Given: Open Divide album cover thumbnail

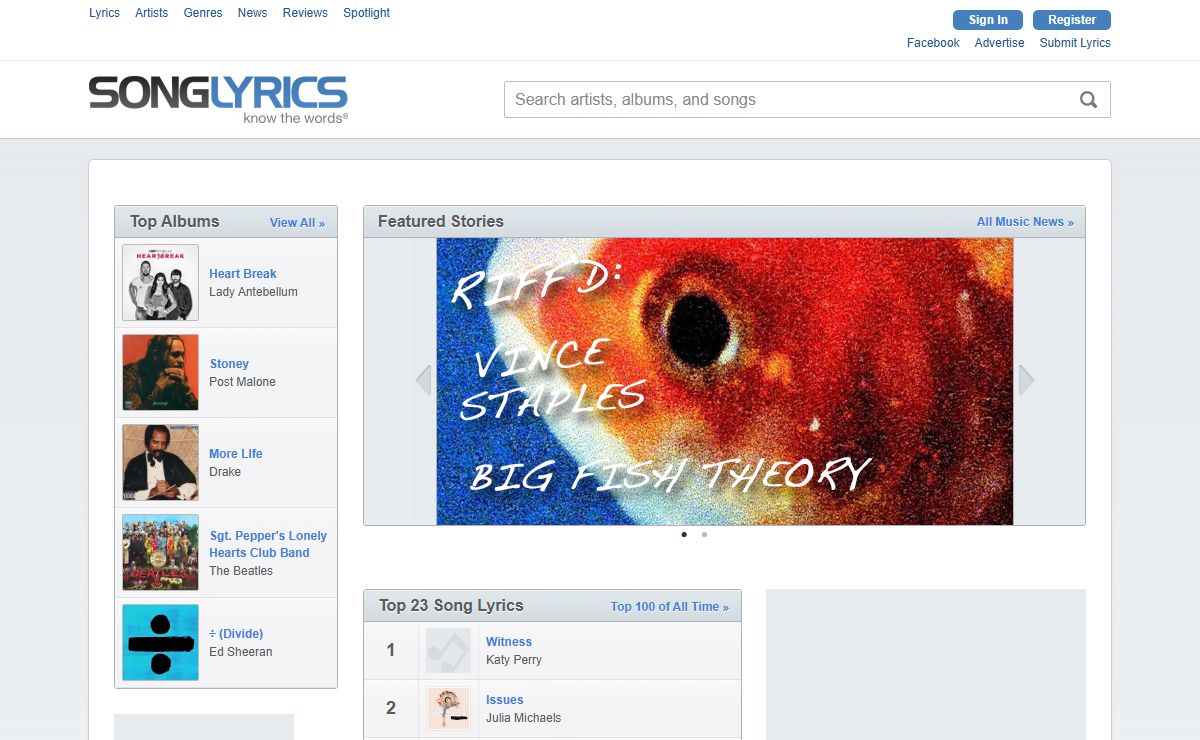Looking at the screenshot, I should [x=160, y=642].
